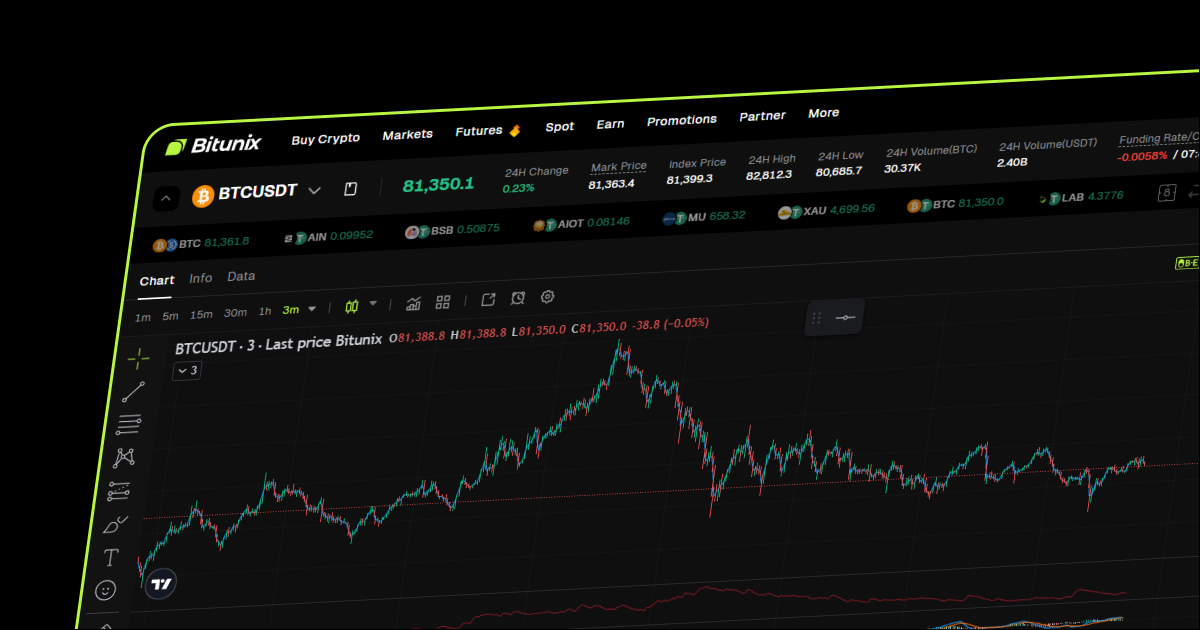Open chart type dropdown arrow

point(373,304)
